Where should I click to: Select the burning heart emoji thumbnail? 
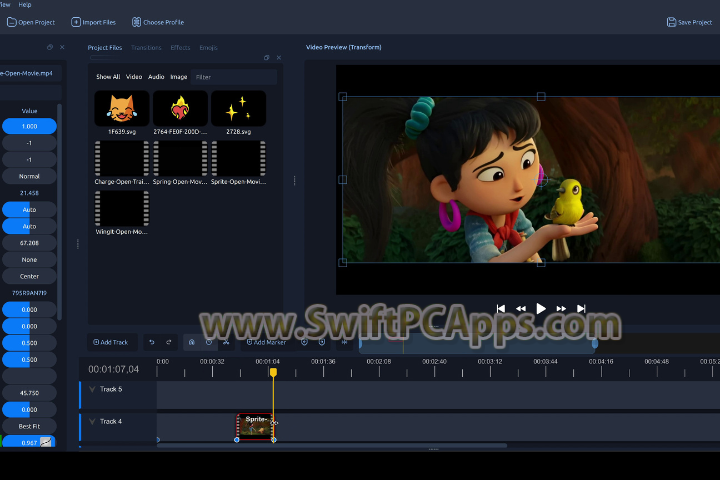(x=180, y=108)
